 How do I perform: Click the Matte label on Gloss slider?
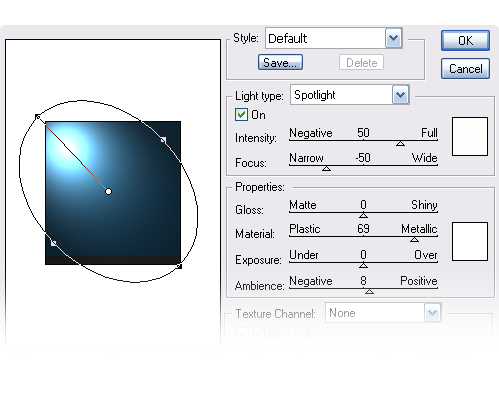pyautogui.click(x=303, y=205)
